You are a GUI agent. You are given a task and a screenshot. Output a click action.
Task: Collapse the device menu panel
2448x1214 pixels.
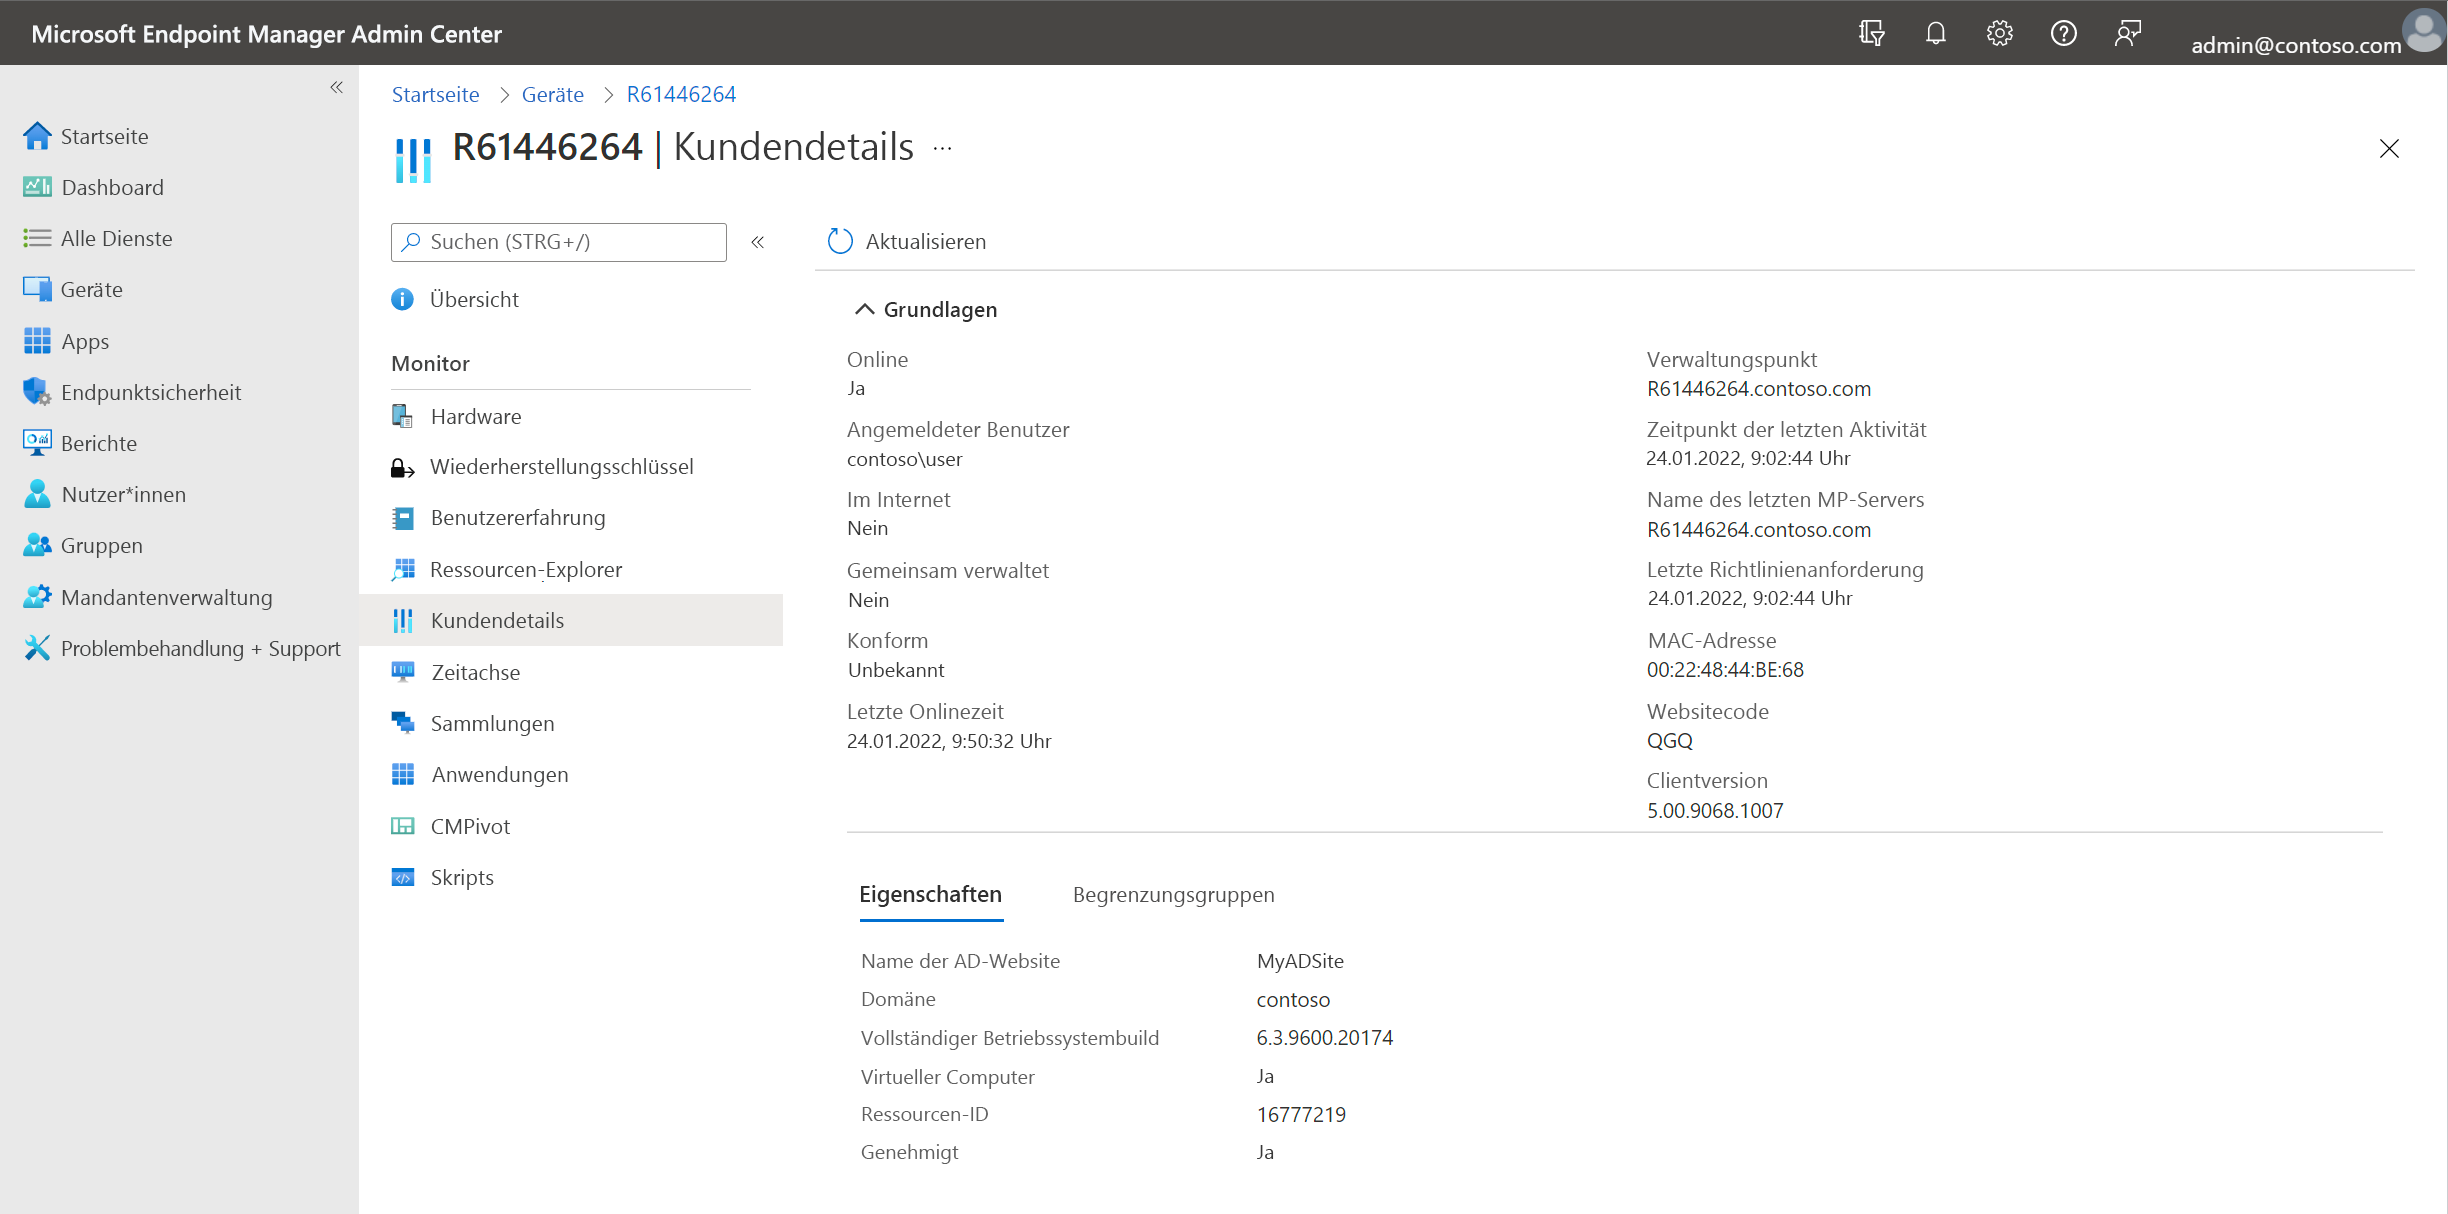758,242
